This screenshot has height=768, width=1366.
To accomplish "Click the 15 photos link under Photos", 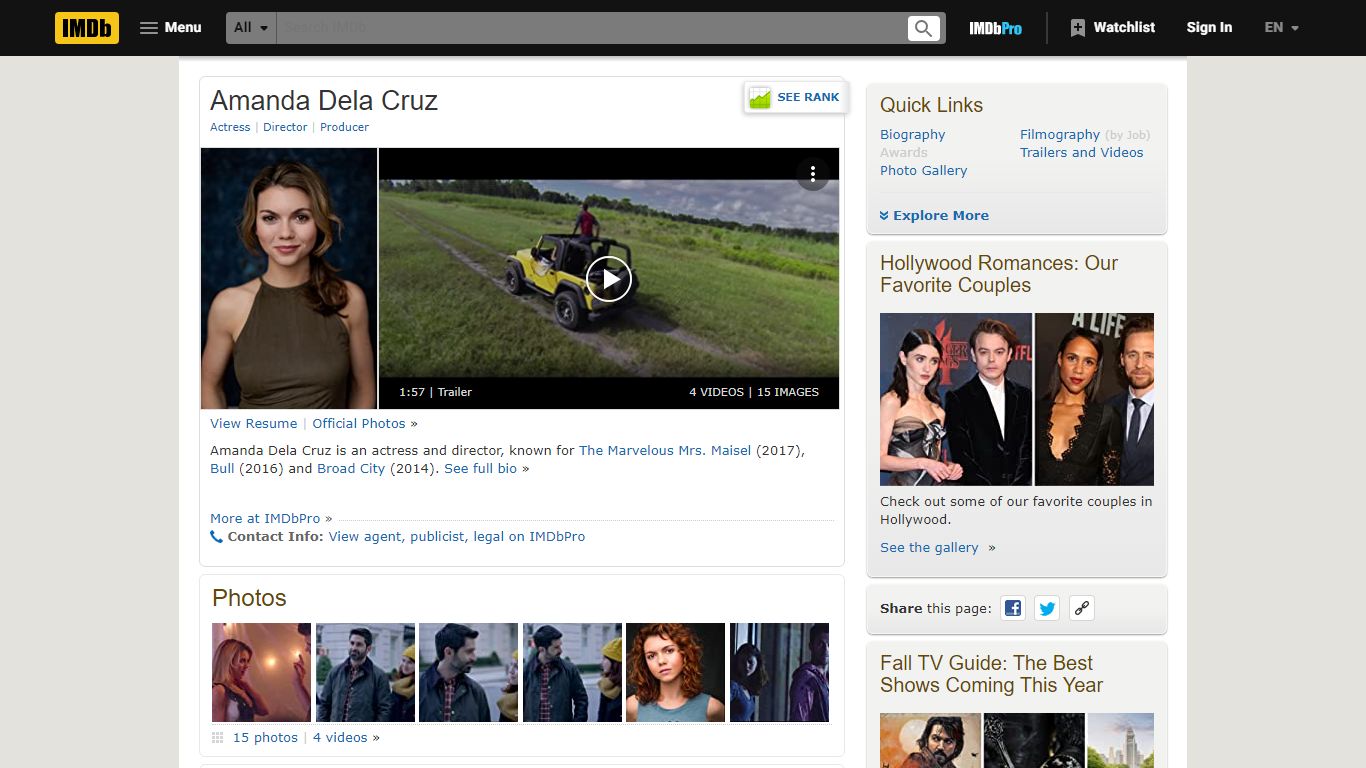I will [265, 738].
